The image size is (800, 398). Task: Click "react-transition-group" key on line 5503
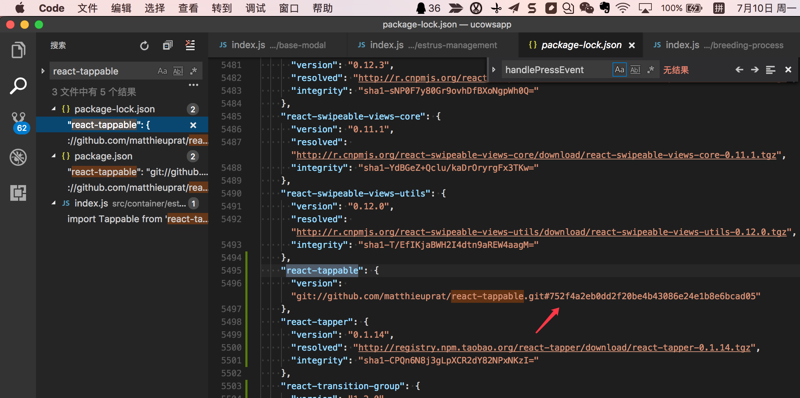pos(344,386)
